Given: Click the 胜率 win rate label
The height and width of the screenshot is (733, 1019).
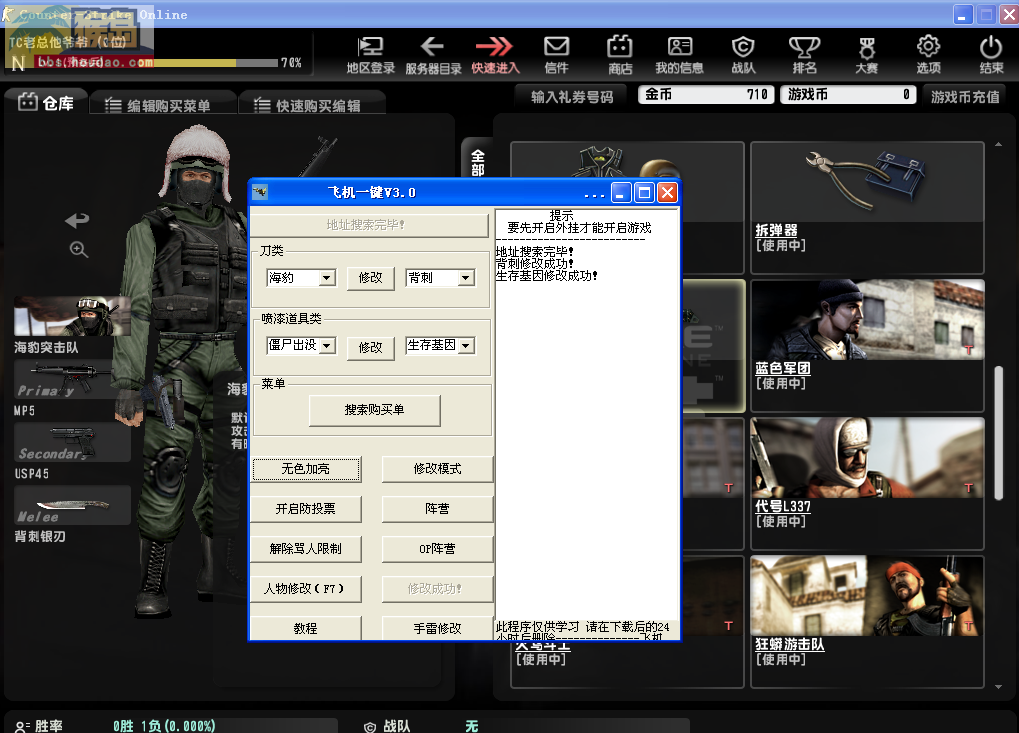Looking at the screenshot, I should pos(49,726).
